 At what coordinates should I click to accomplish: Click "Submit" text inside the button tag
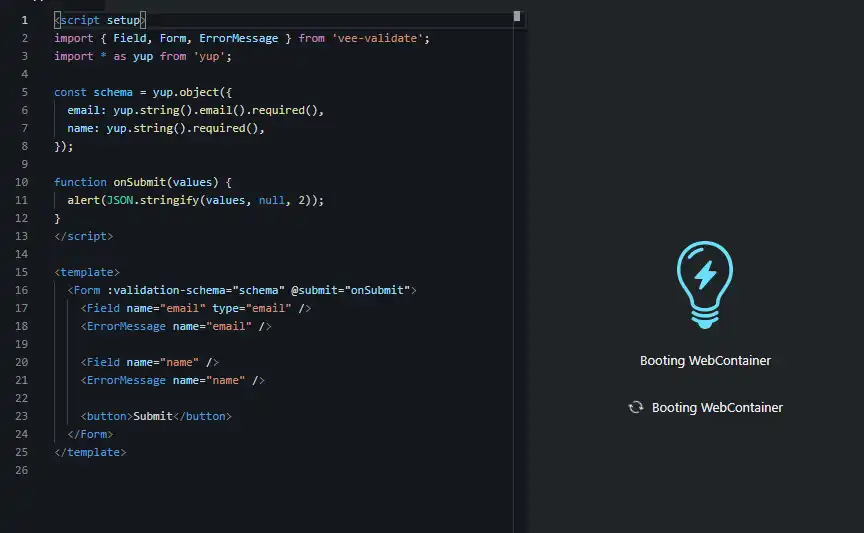[153, 416]
